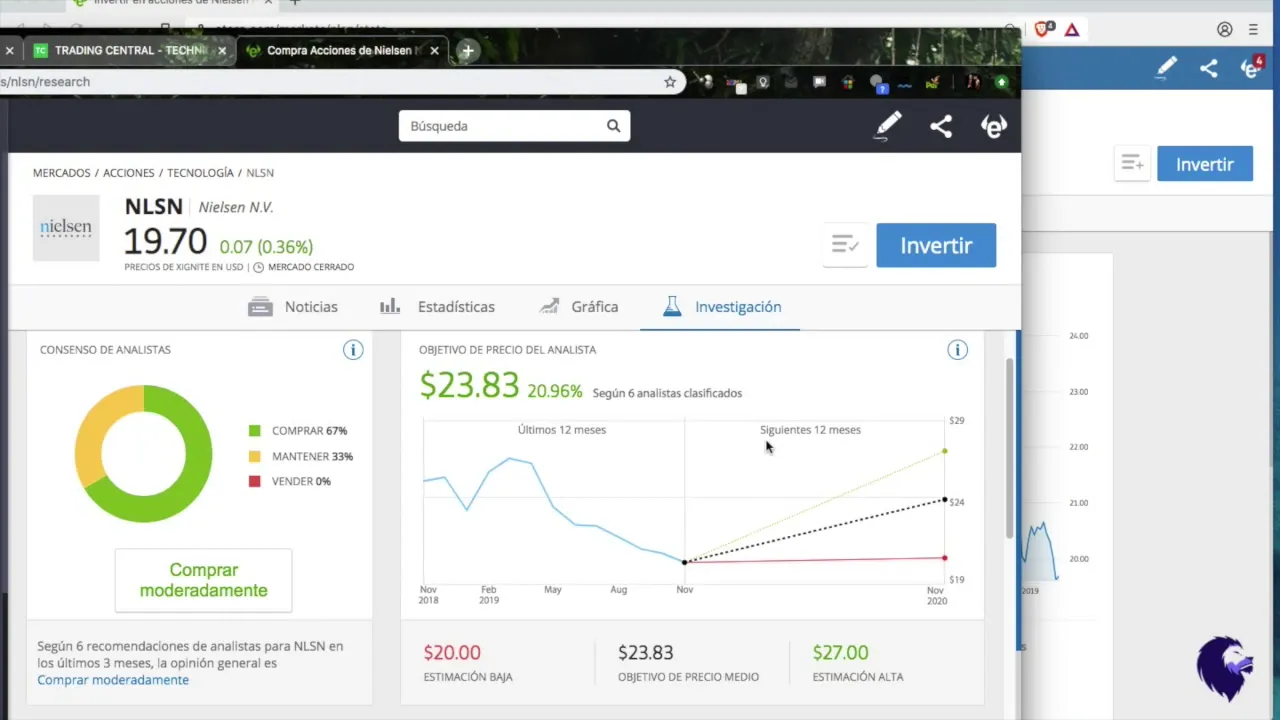
Task: Click the $20.00 Estimación Baja value
Action: point(452,653)
